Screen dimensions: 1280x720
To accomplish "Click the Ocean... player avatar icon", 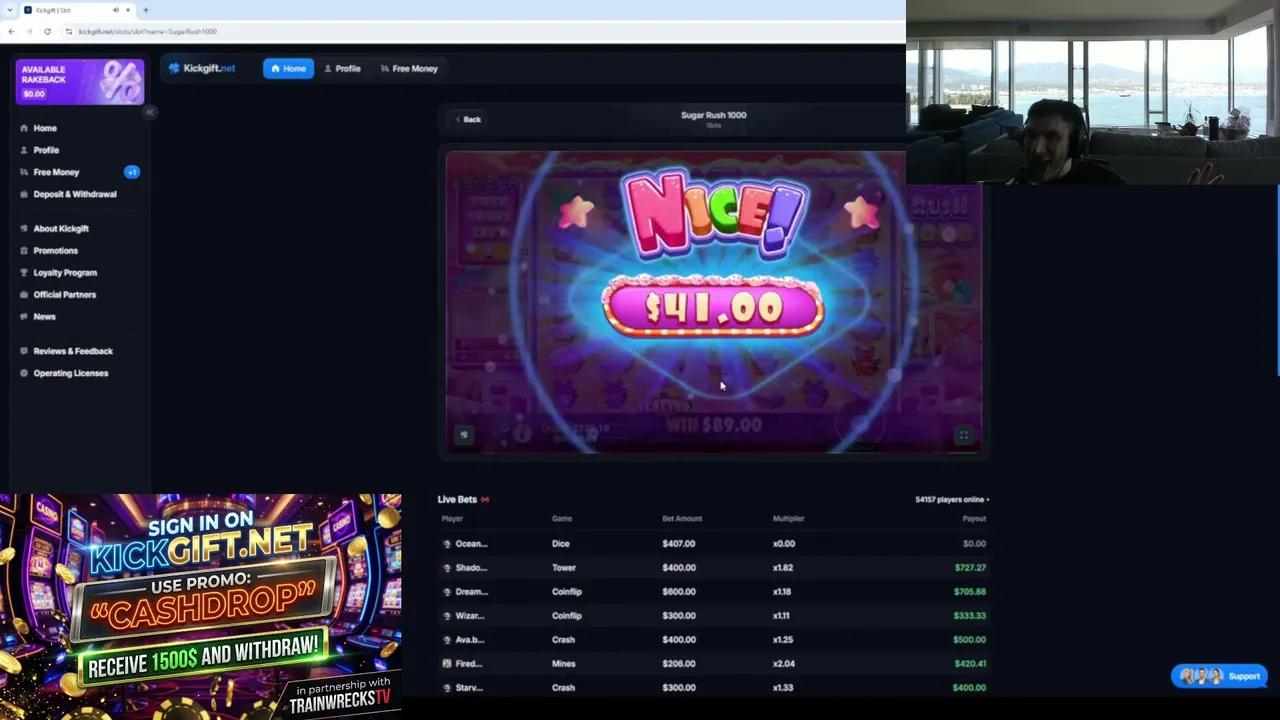I will (x=447, y=544).
